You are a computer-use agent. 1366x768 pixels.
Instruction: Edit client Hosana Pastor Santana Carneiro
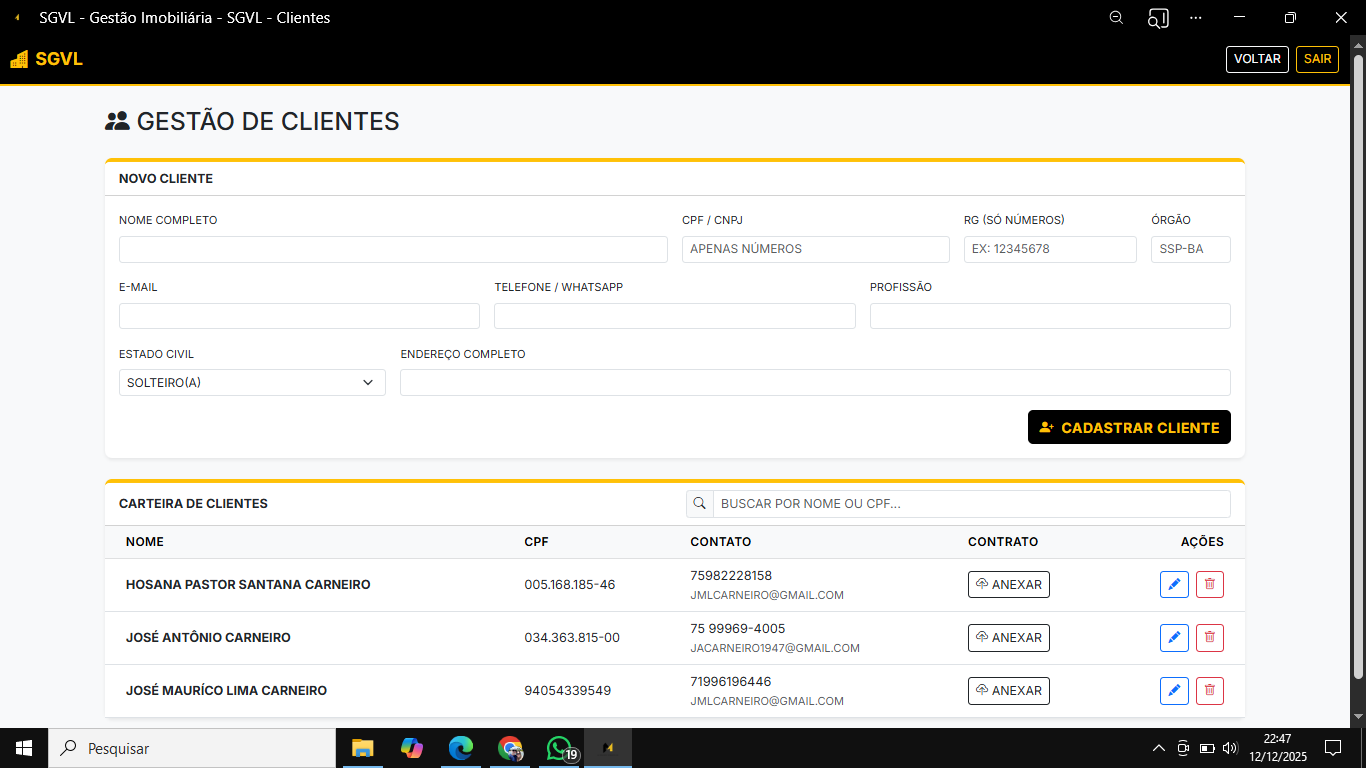click(x=1174, y=585)
